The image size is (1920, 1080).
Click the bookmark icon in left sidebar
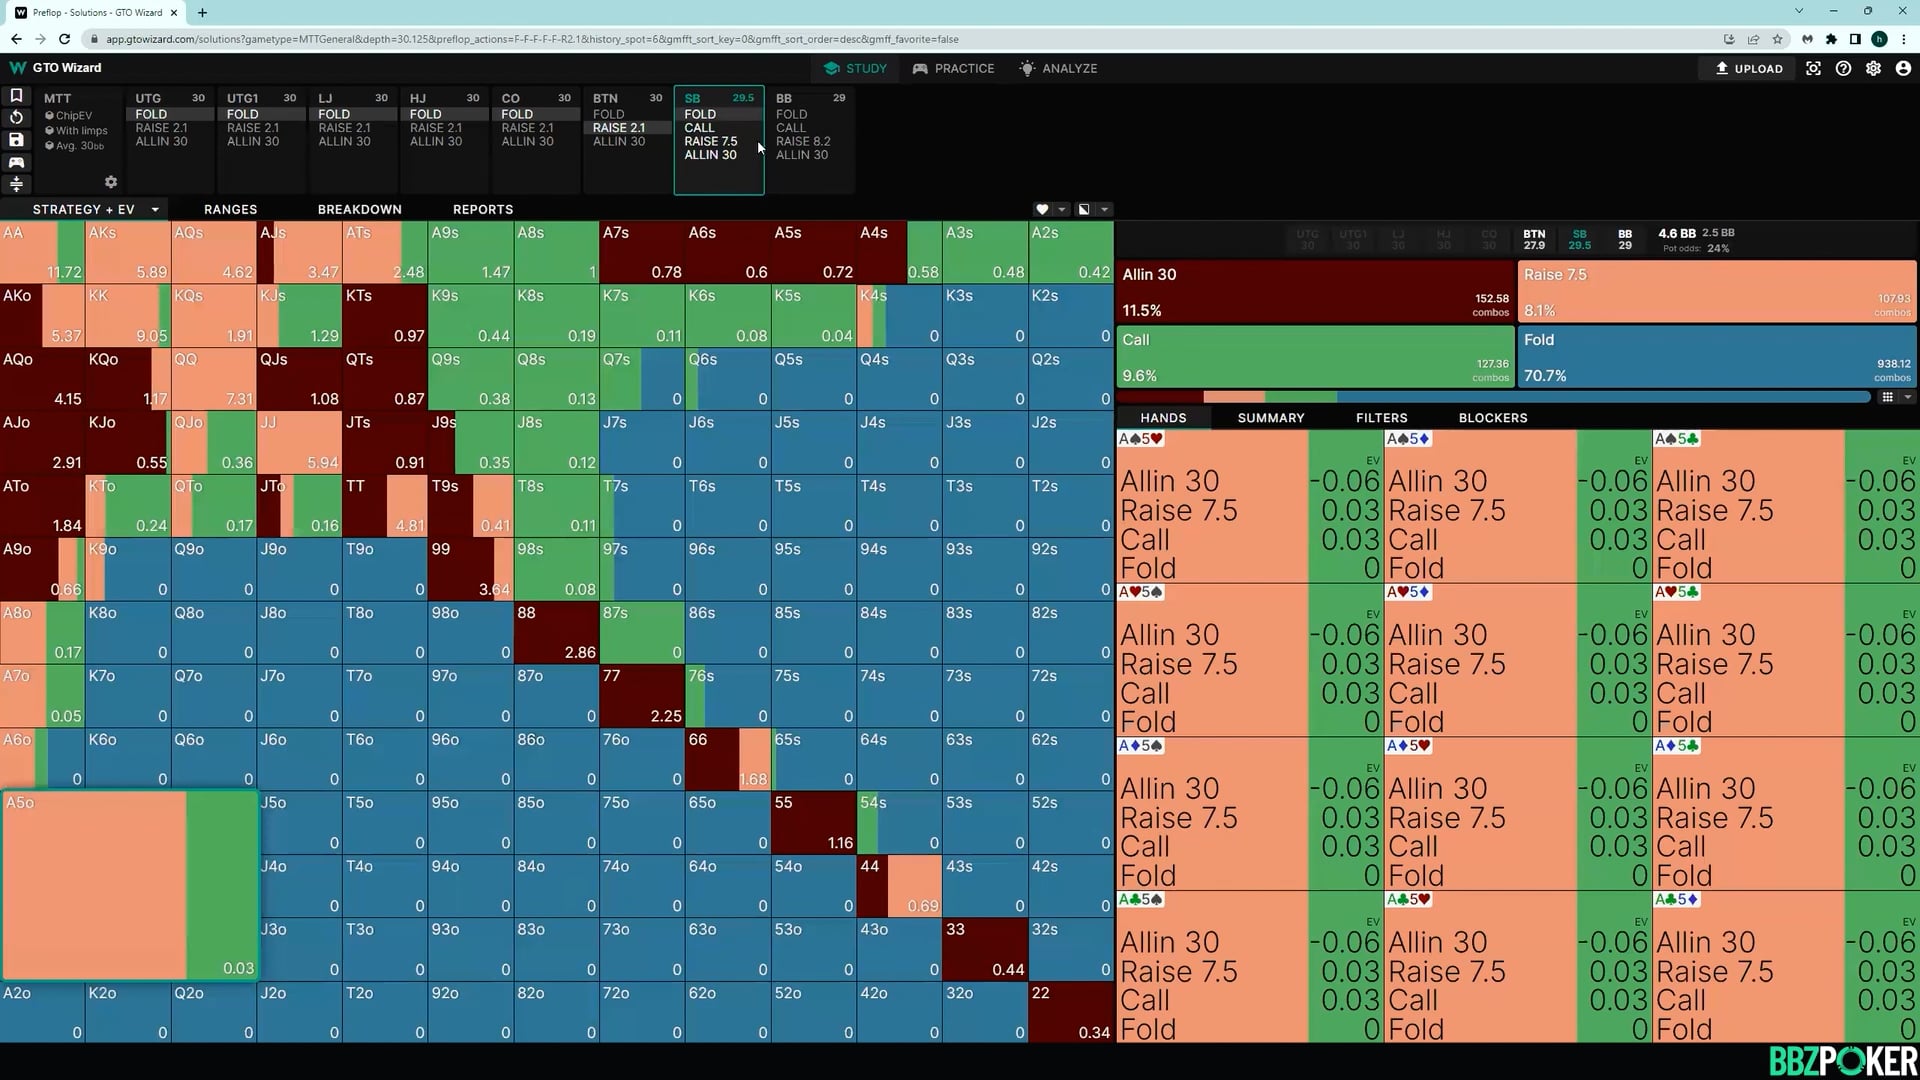coord(16,96)
